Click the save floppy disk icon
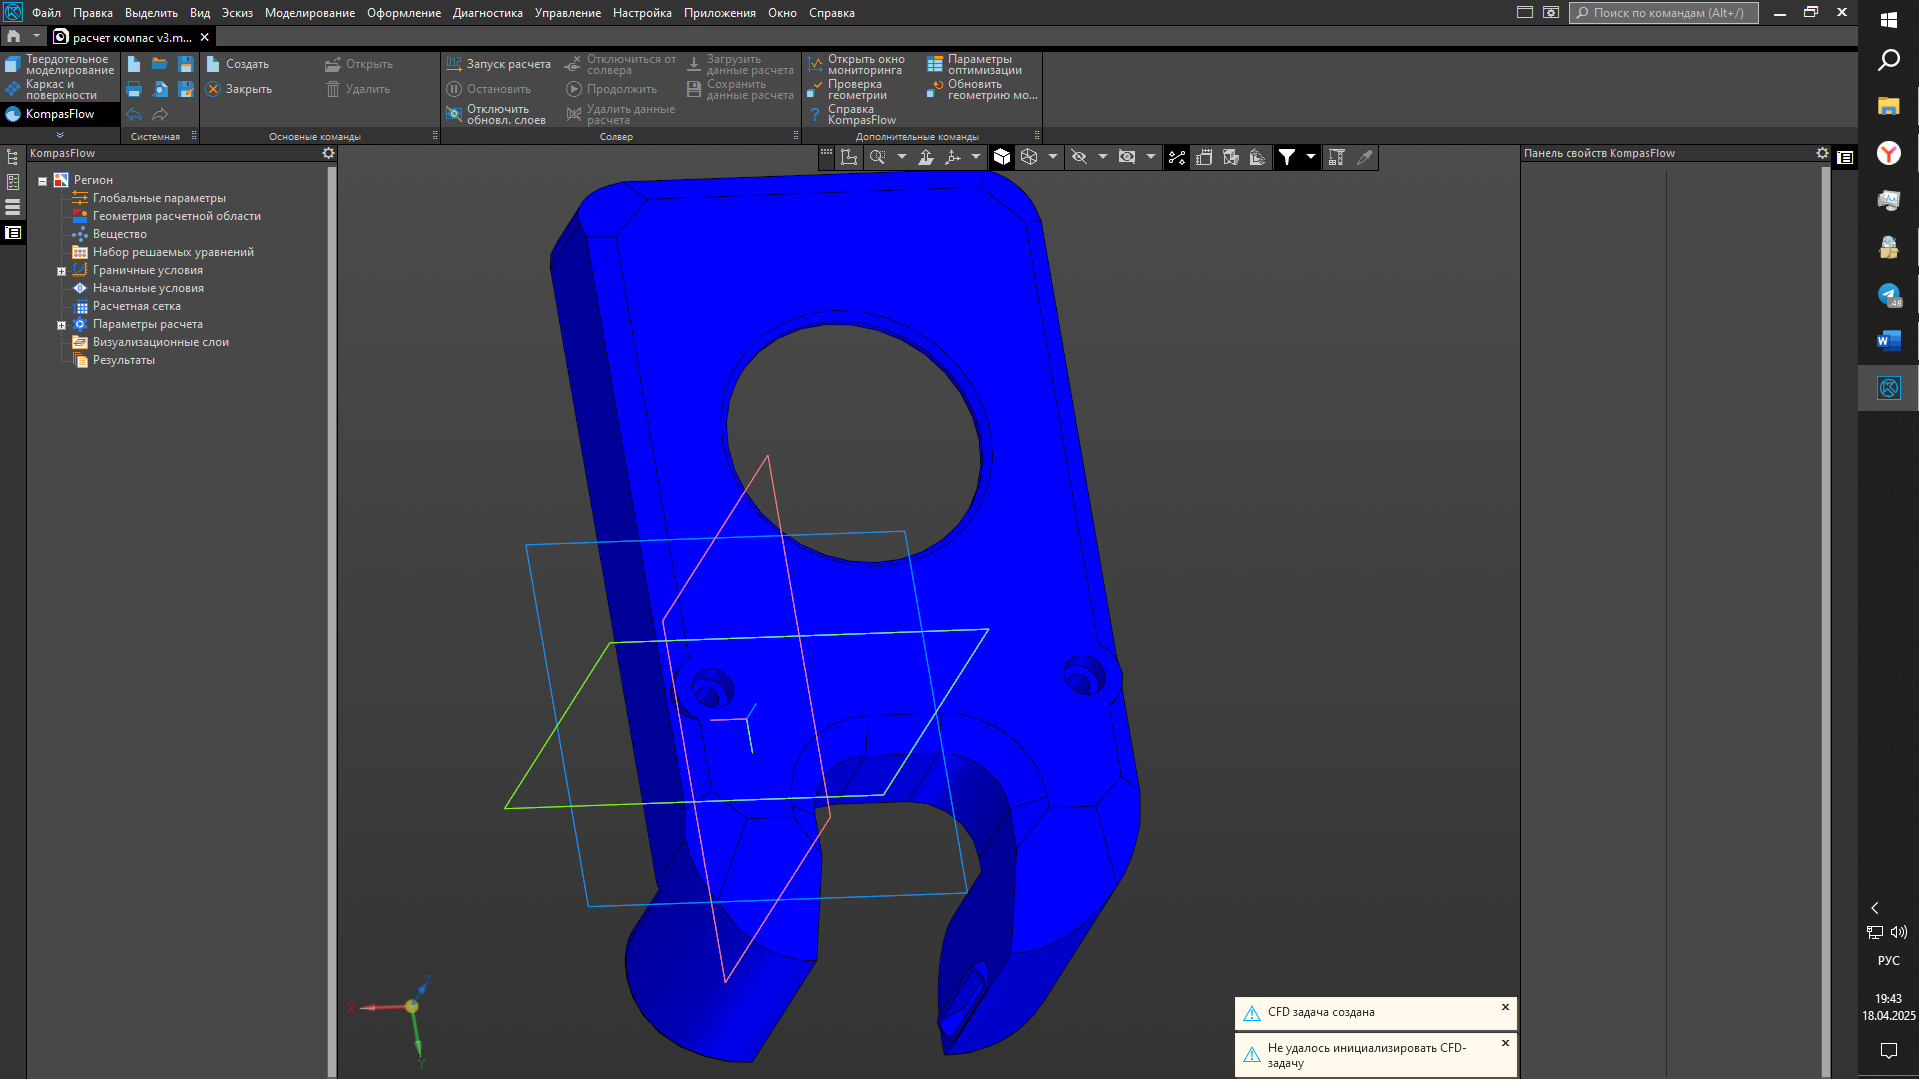 pos(185,64)
